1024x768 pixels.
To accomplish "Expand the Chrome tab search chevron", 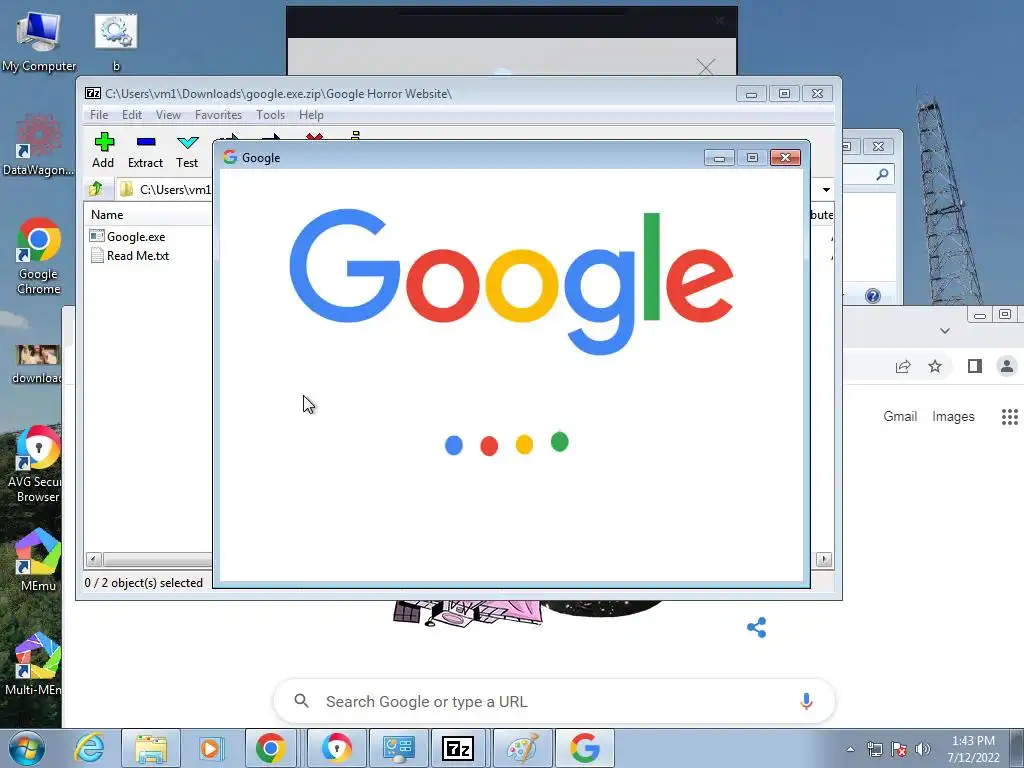I will click(944, 330).
